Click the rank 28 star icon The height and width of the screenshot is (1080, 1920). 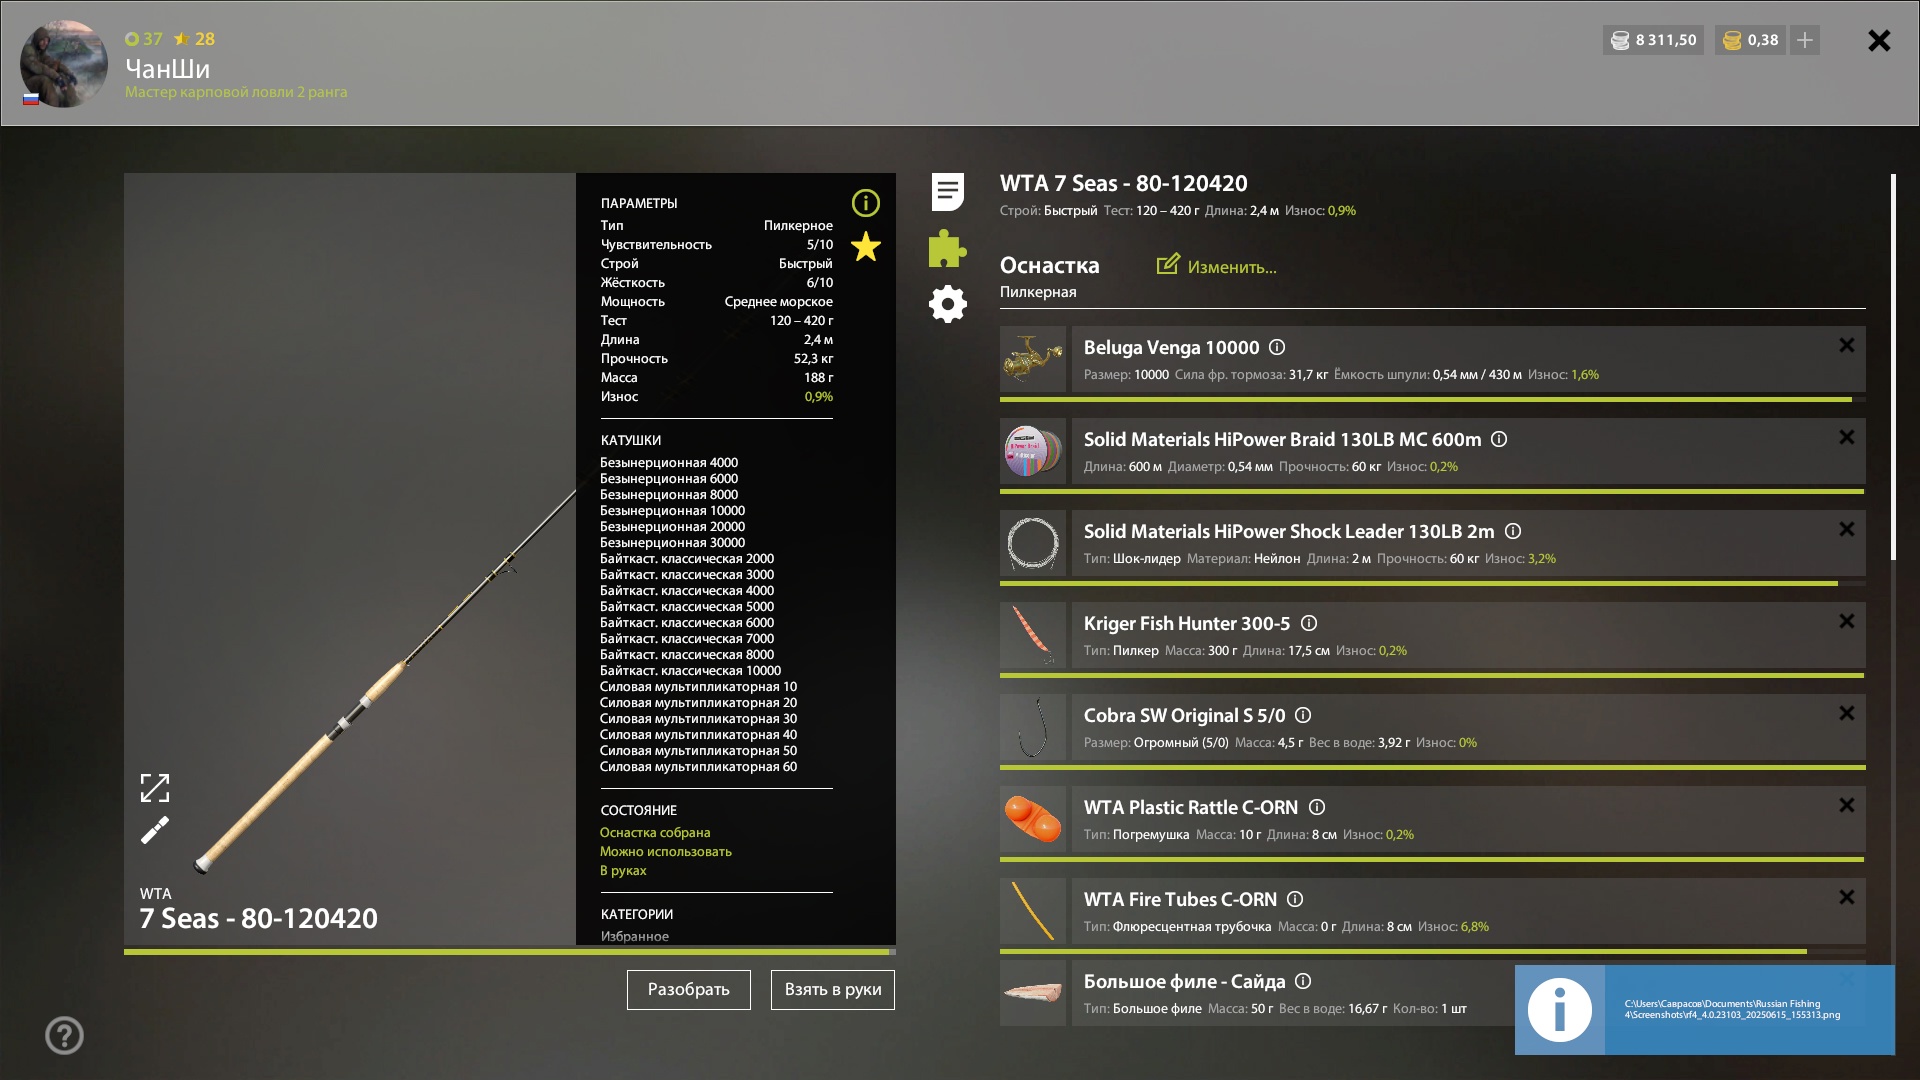181,38
